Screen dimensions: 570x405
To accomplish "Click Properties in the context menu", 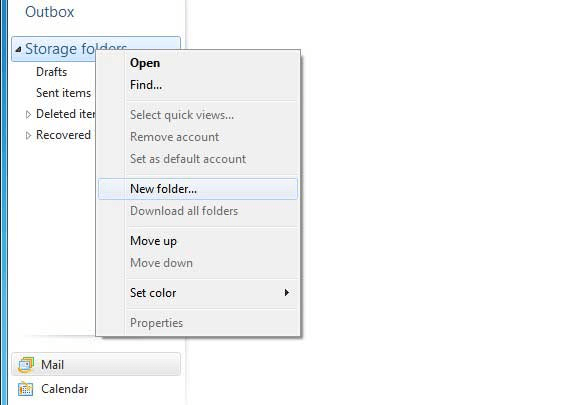I will point(198,323).
